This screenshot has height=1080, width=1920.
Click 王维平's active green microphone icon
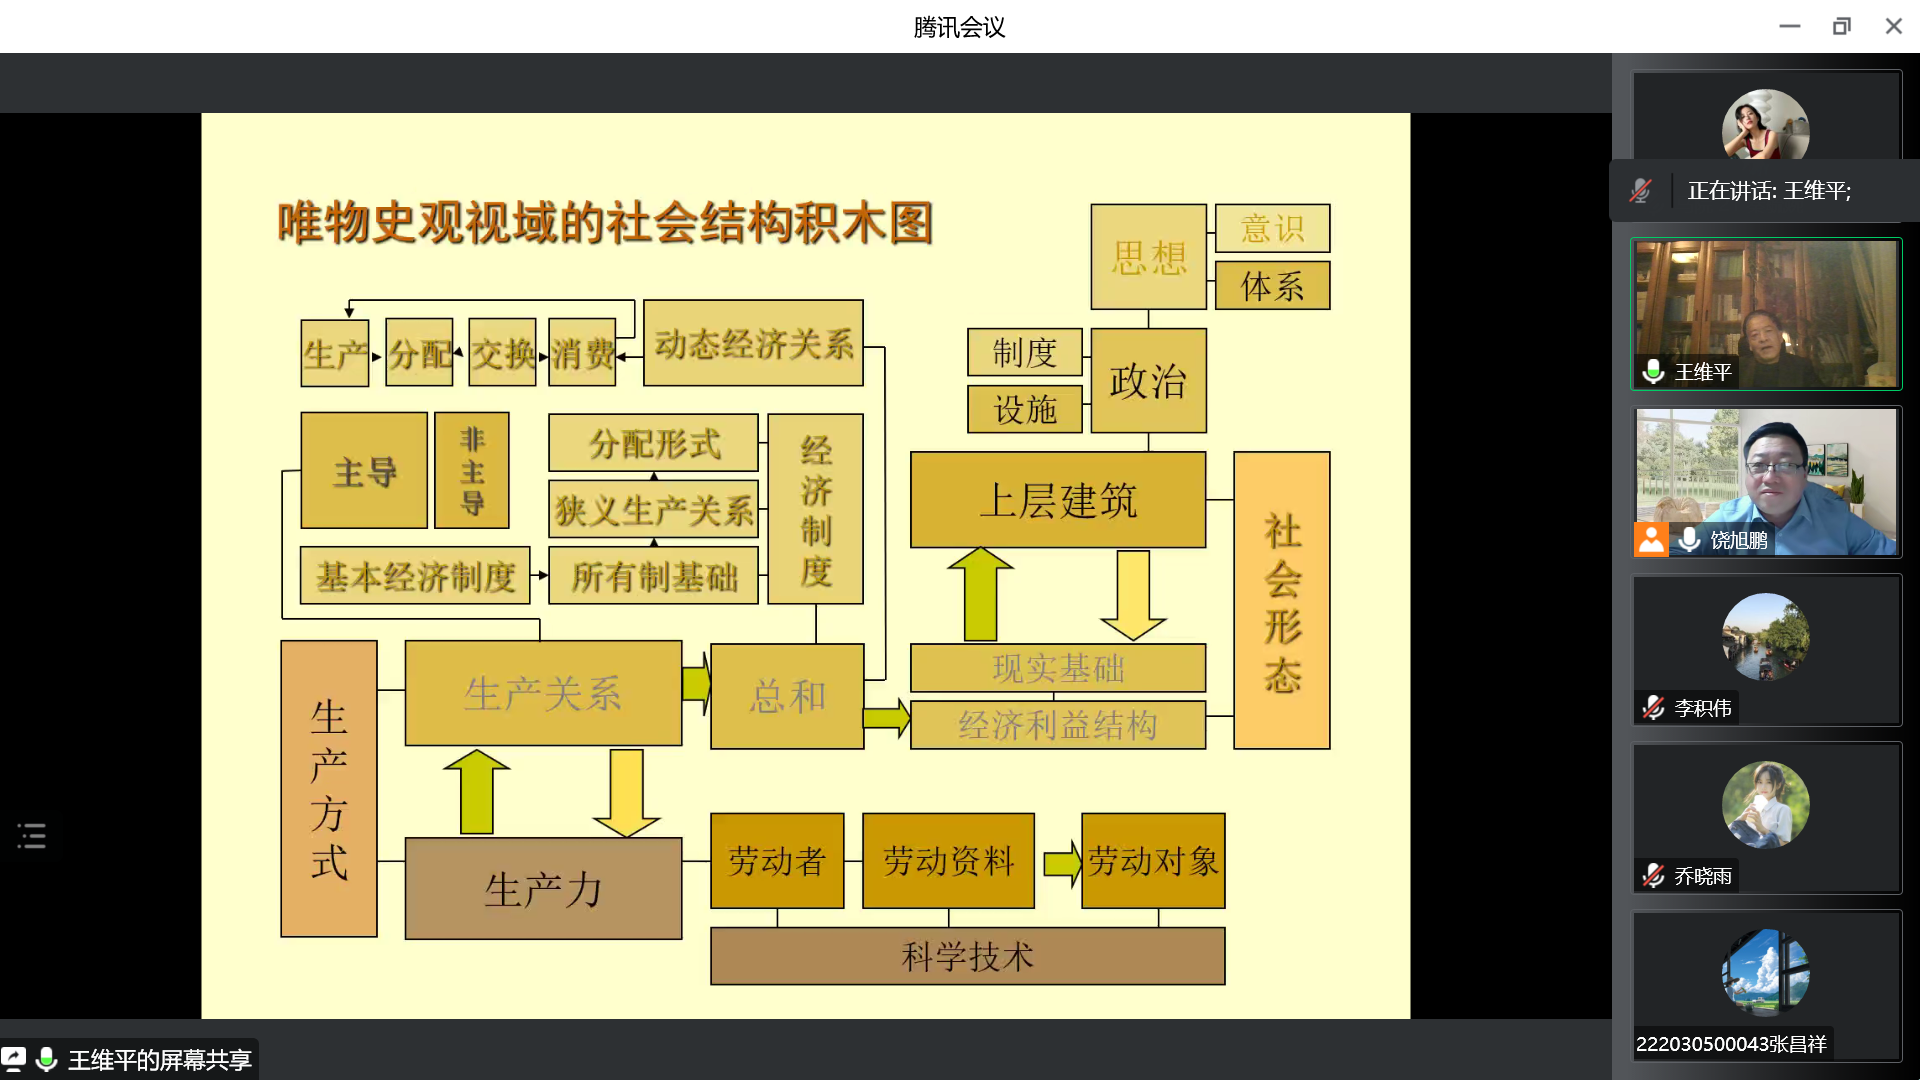1654,372
